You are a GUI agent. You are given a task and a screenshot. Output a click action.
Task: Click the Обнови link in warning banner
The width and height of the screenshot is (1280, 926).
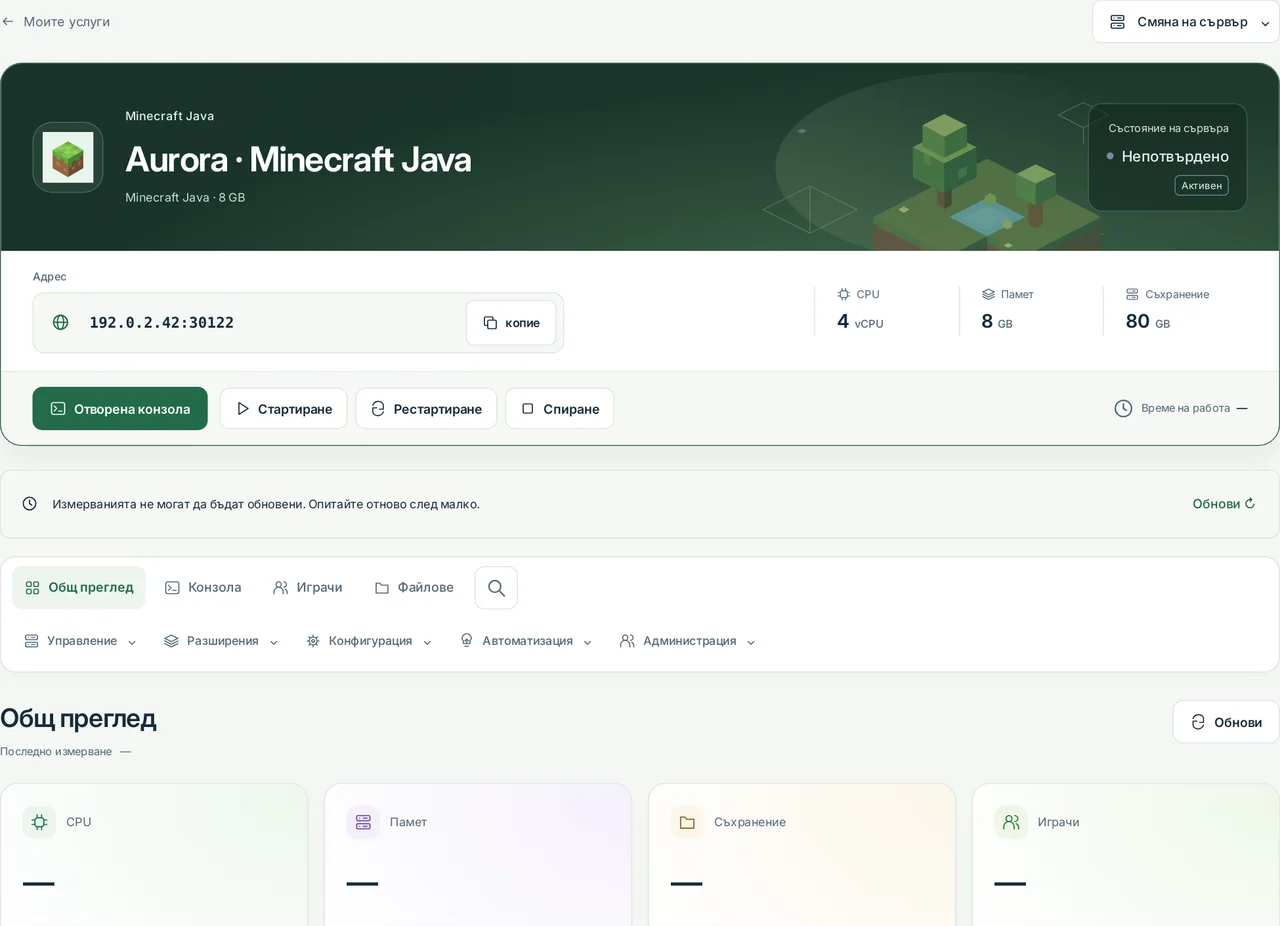1223,504
